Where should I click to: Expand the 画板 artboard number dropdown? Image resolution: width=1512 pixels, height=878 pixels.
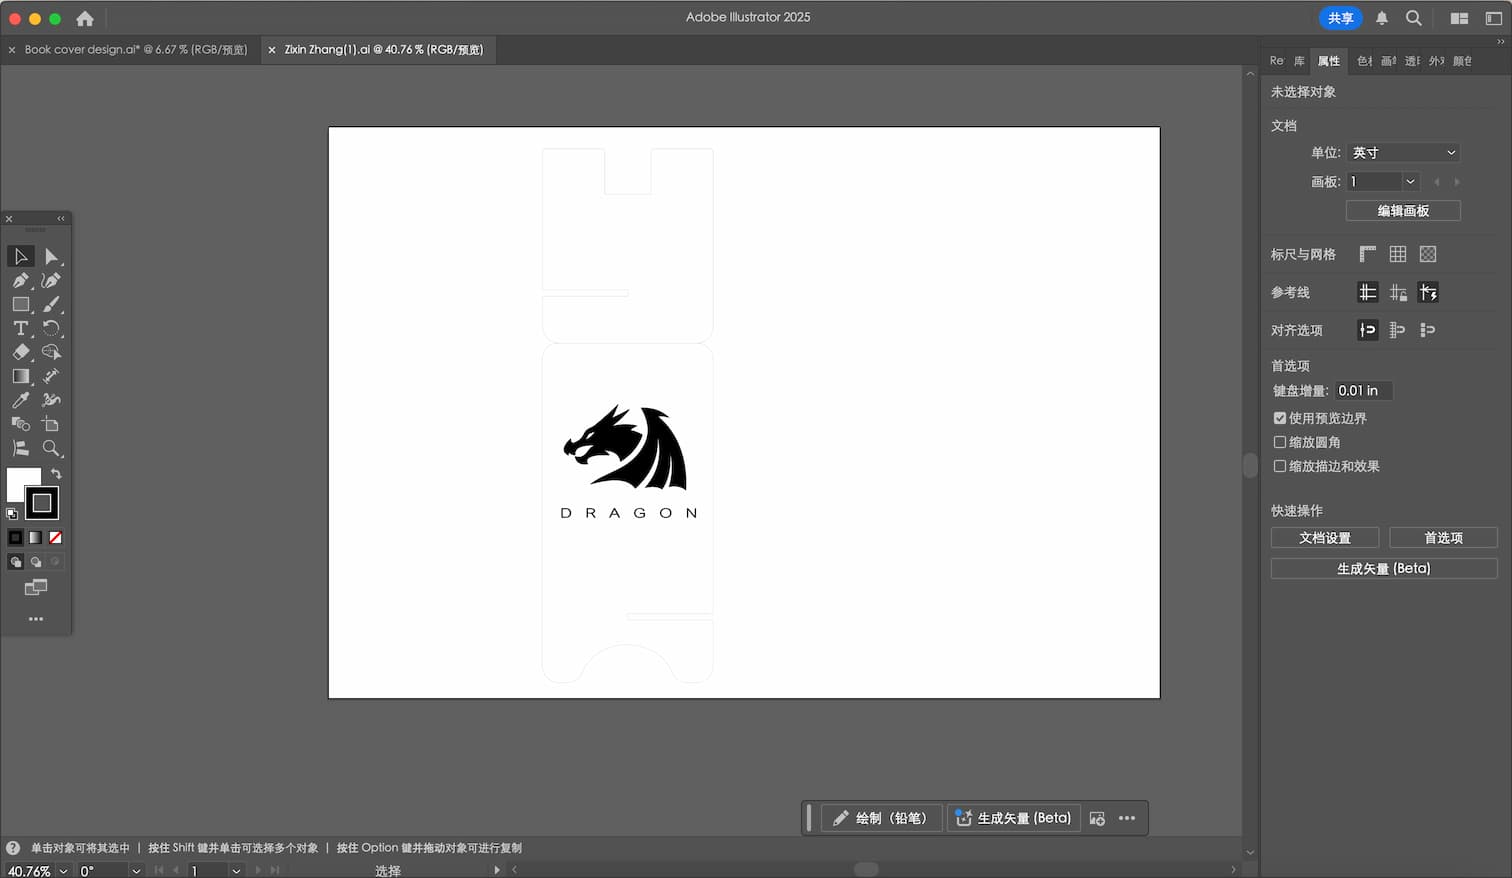[x=1409, y=182]
